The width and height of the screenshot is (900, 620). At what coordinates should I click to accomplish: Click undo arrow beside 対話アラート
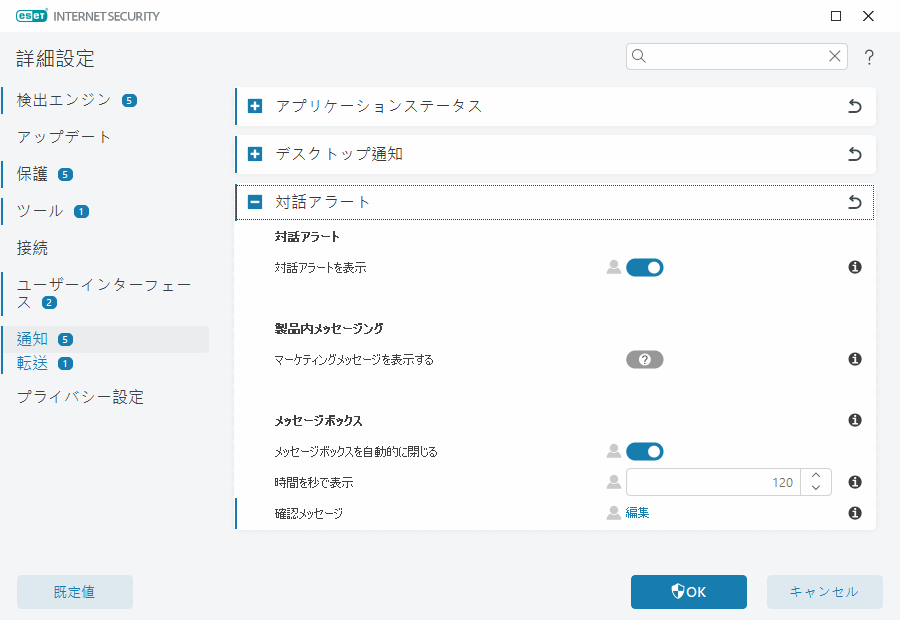855,201
